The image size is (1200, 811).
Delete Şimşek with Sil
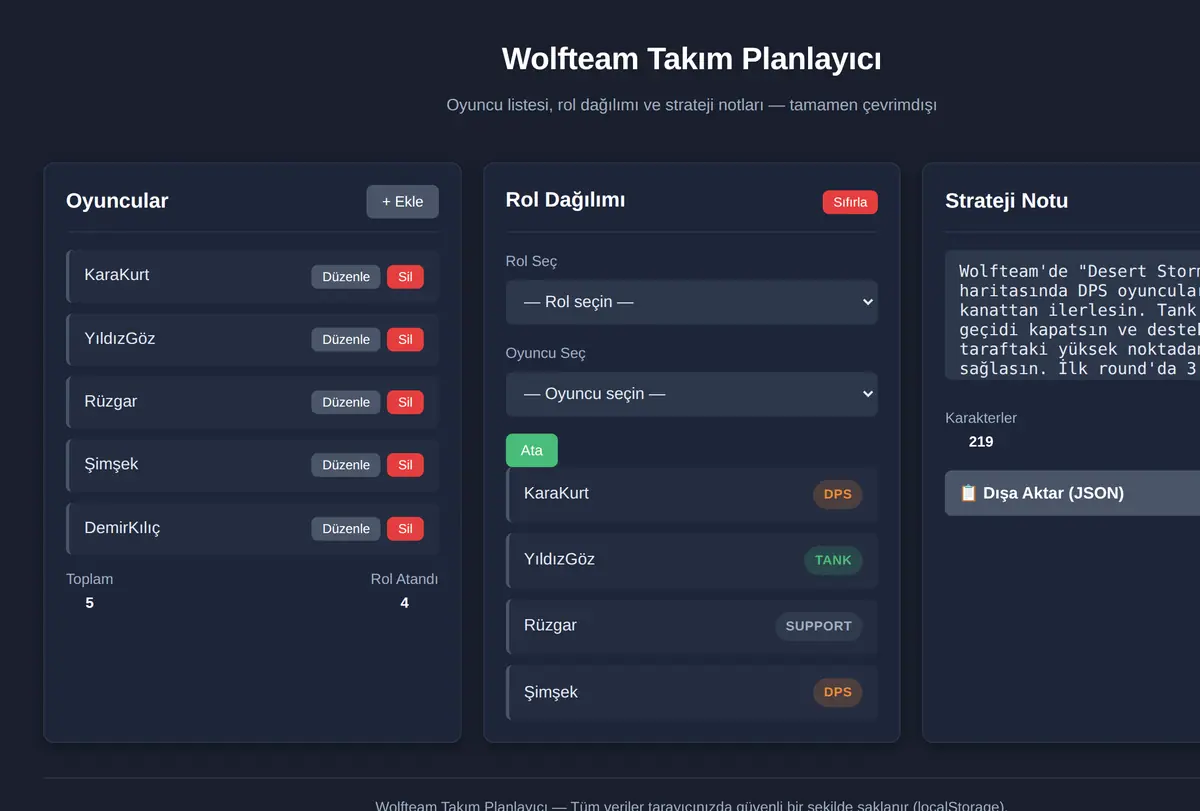405,465
